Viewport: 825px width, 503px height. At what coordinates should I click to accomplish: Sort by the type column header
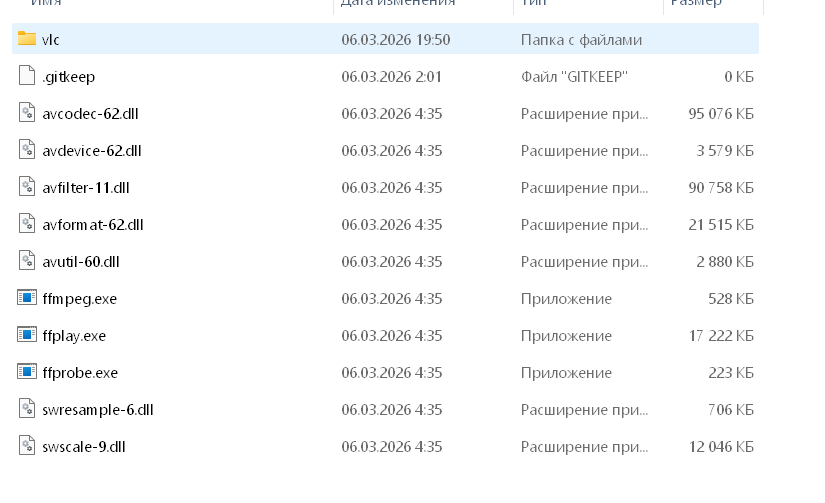tap(534, 3)
